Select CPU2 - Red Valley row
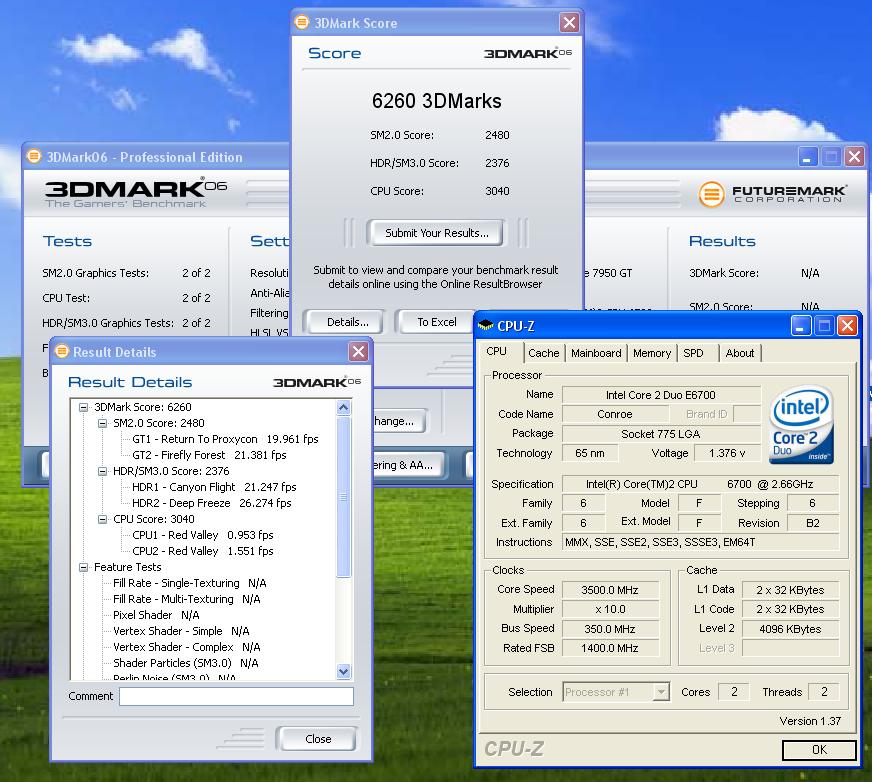This screenshot has height=782, width=872. [202, 551]
